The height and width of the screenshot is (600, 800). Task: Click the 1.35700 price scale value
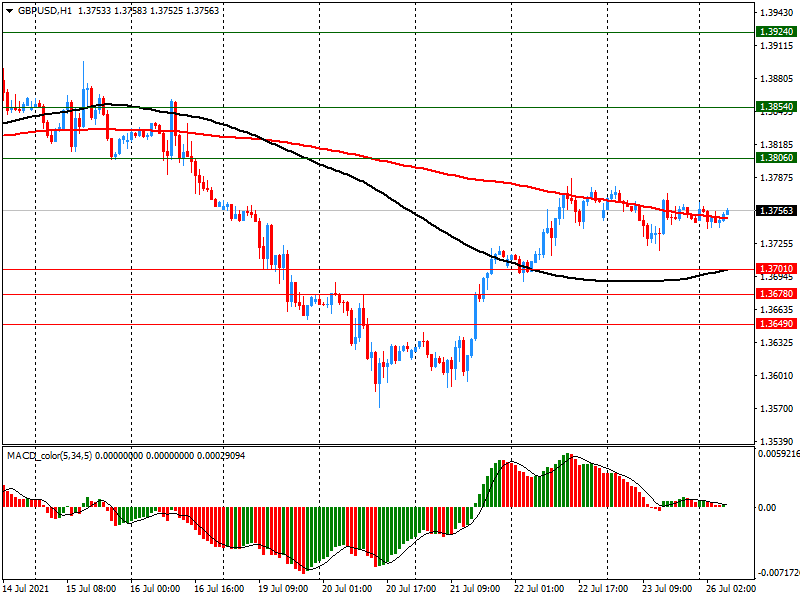pyautogui.click(x=777, y=409)
